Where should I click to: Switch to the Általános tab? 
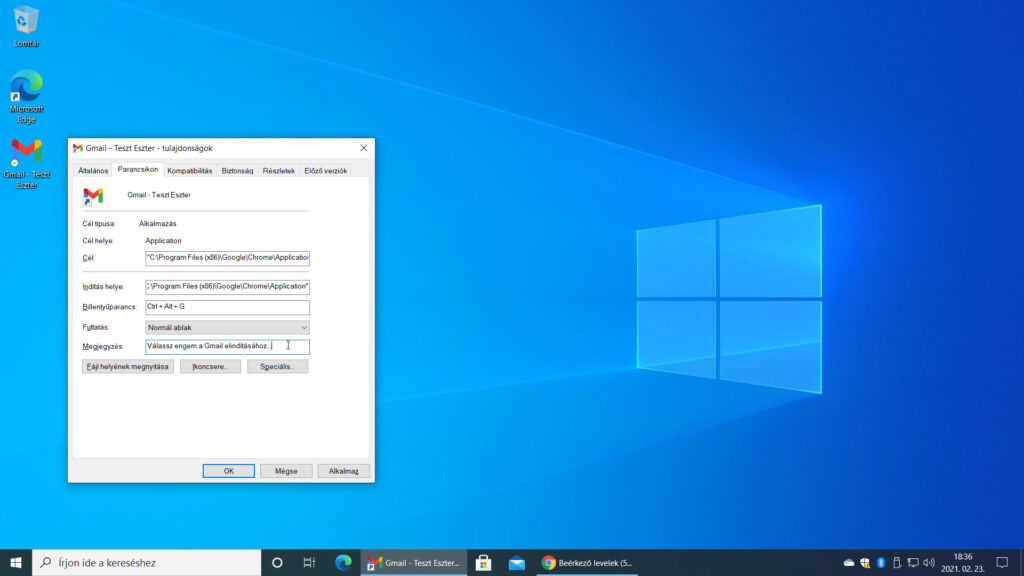tap(93, 170)
